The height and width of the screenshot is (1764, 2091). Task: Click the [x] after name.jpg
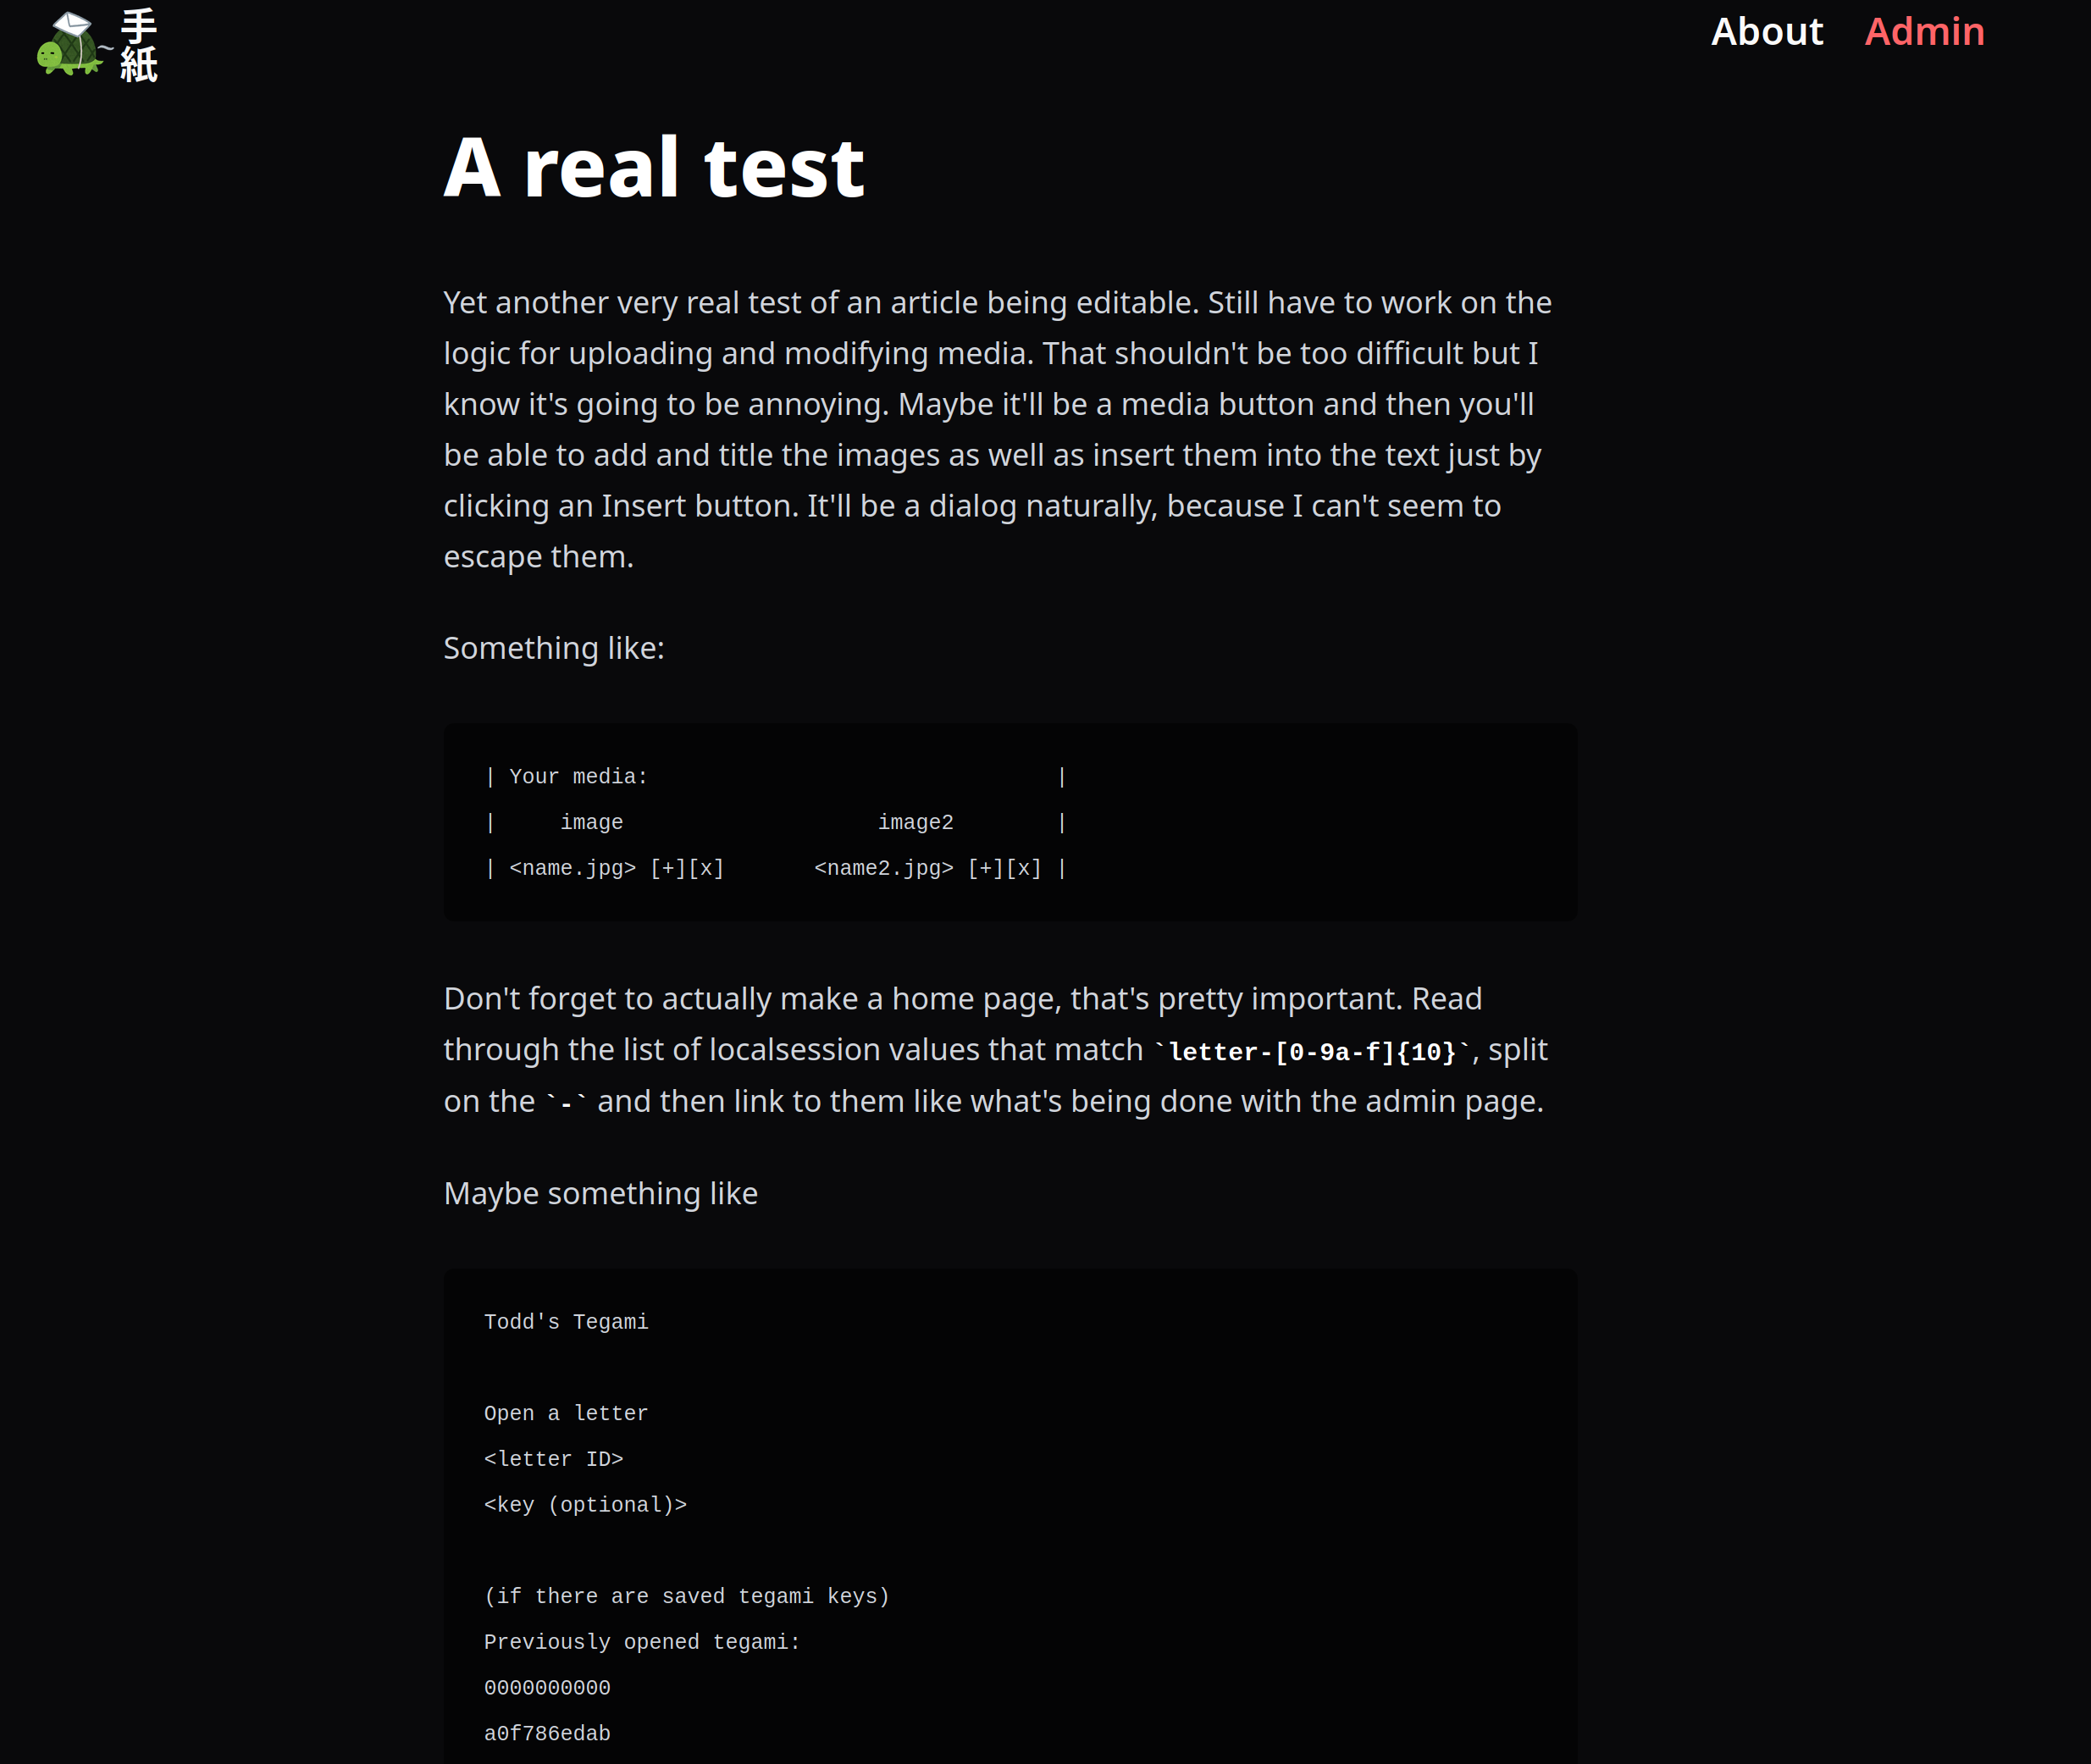pyautogui.click(x=706, y=868)
